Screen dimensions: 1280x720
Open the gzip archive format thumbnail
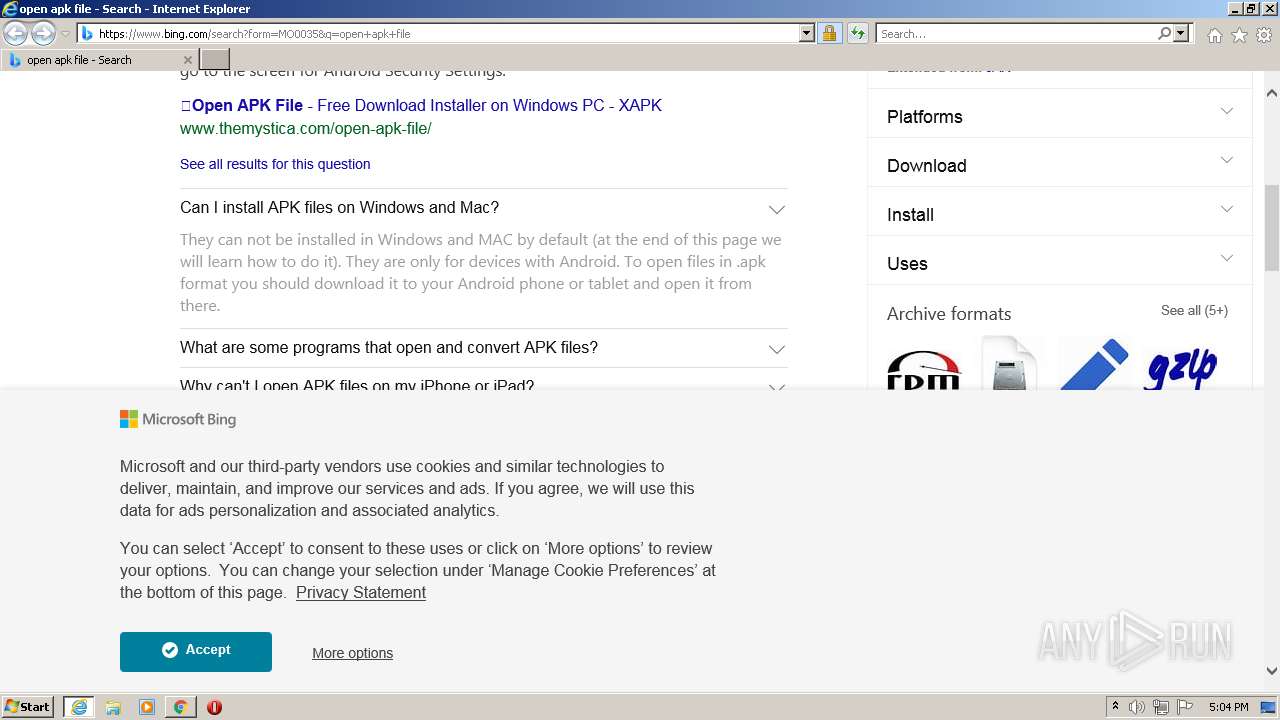click(x=1180, y=364)
